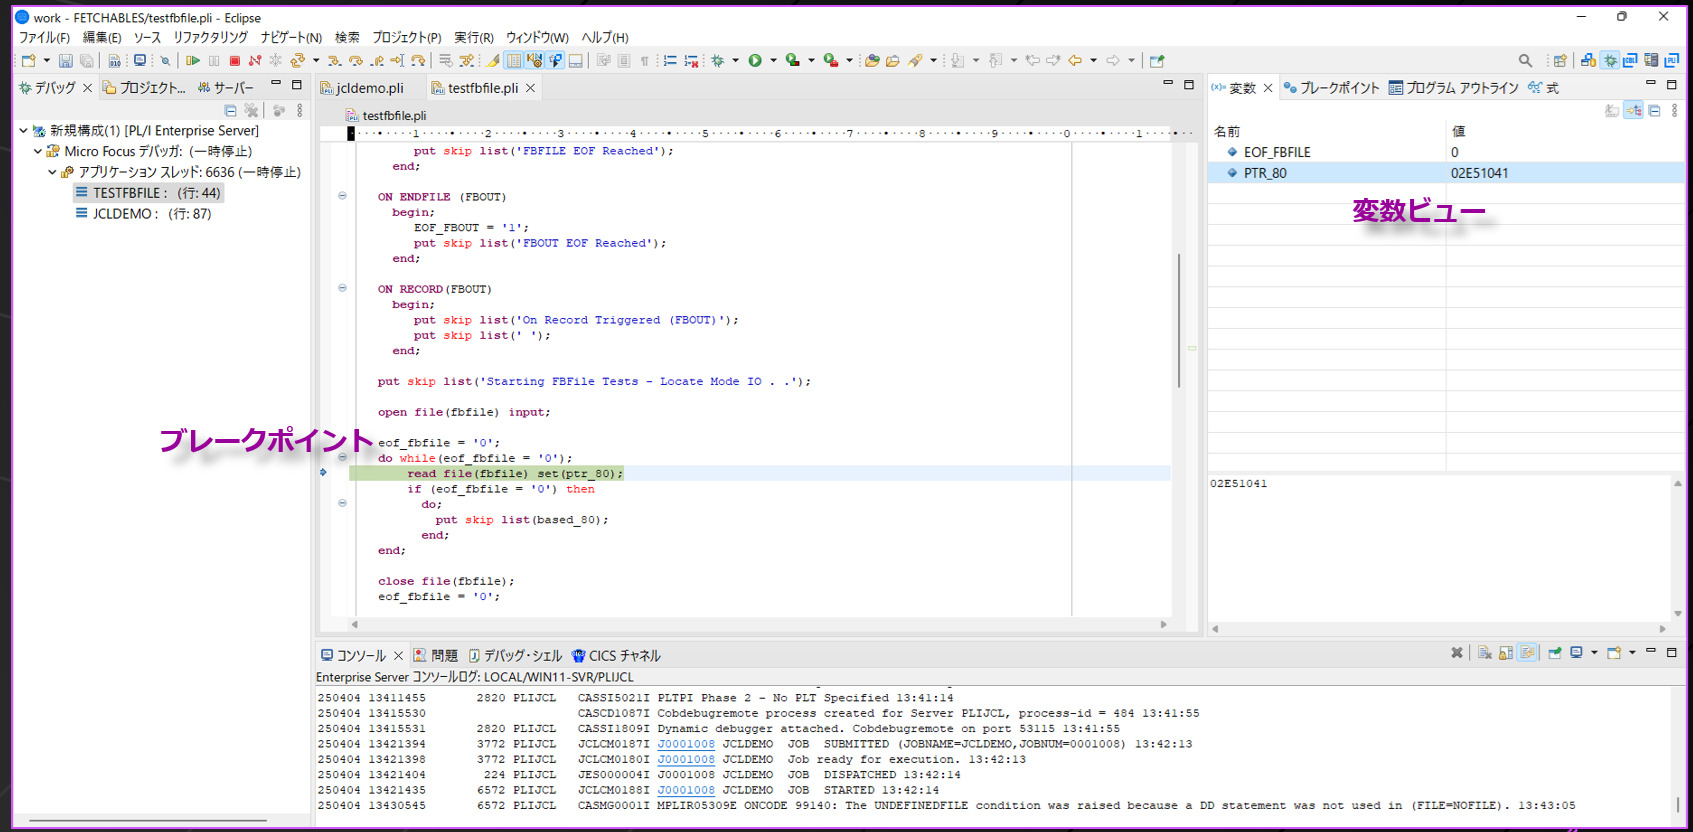Collapse the Micro Focus デバッガ tree node
1693x832 pixels.
click(38, 152)
